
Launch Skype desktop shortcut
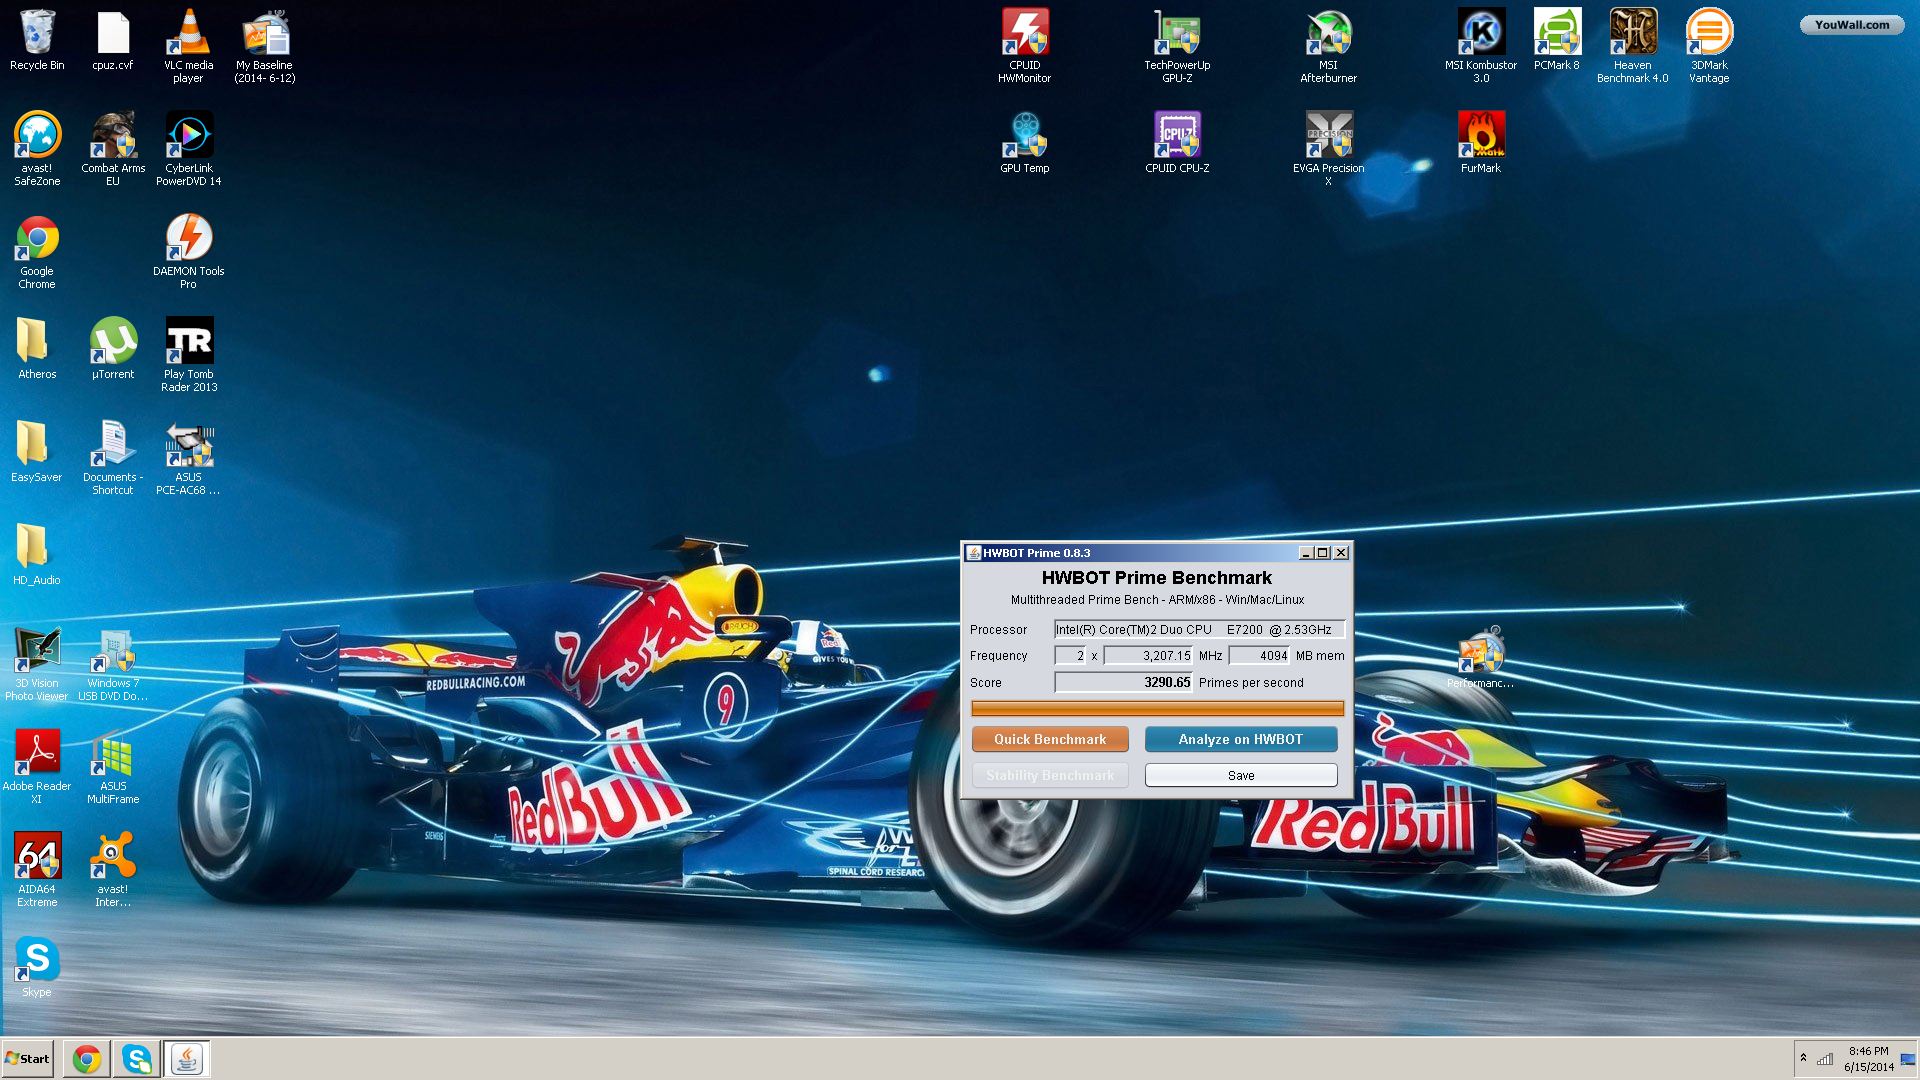37,966
